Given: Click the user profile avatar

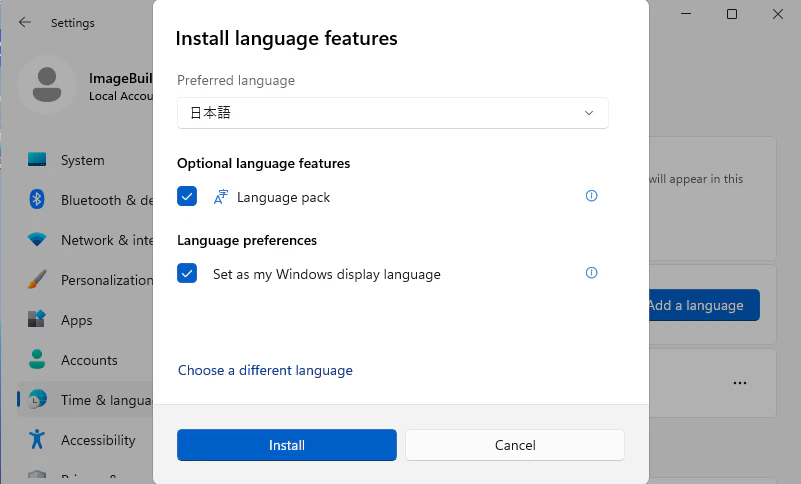Looking at the screenshot, I should coord(47,85).
